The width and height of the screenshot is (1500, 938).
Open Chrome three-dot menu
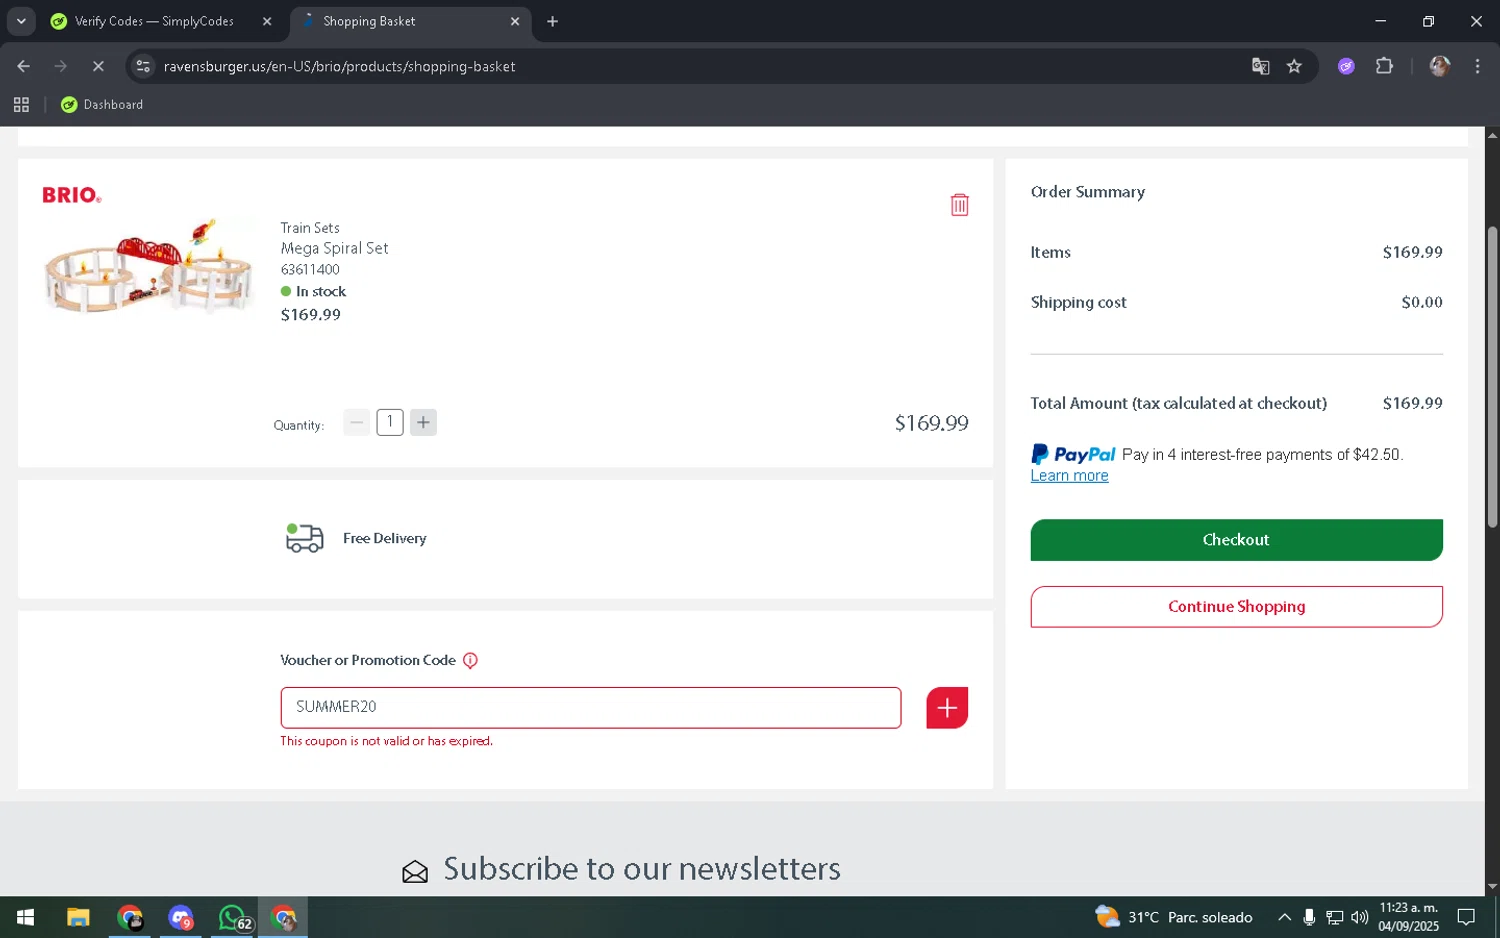1477,66
